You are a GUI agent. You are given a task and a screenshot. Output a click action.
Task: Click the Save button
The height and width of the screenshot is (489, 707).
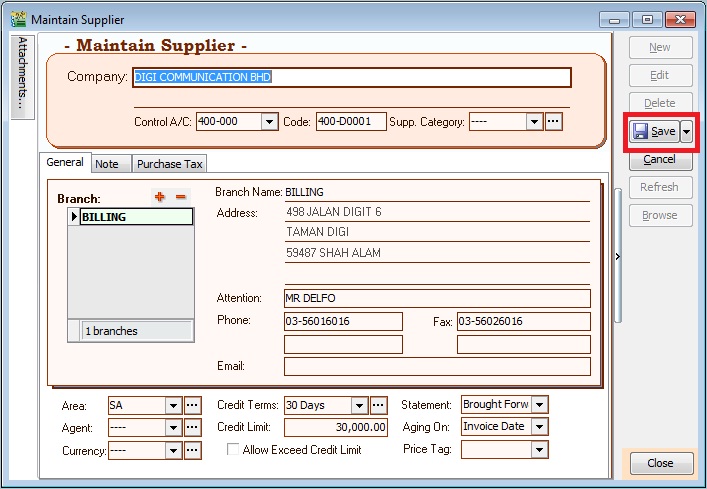pos(654,132)
